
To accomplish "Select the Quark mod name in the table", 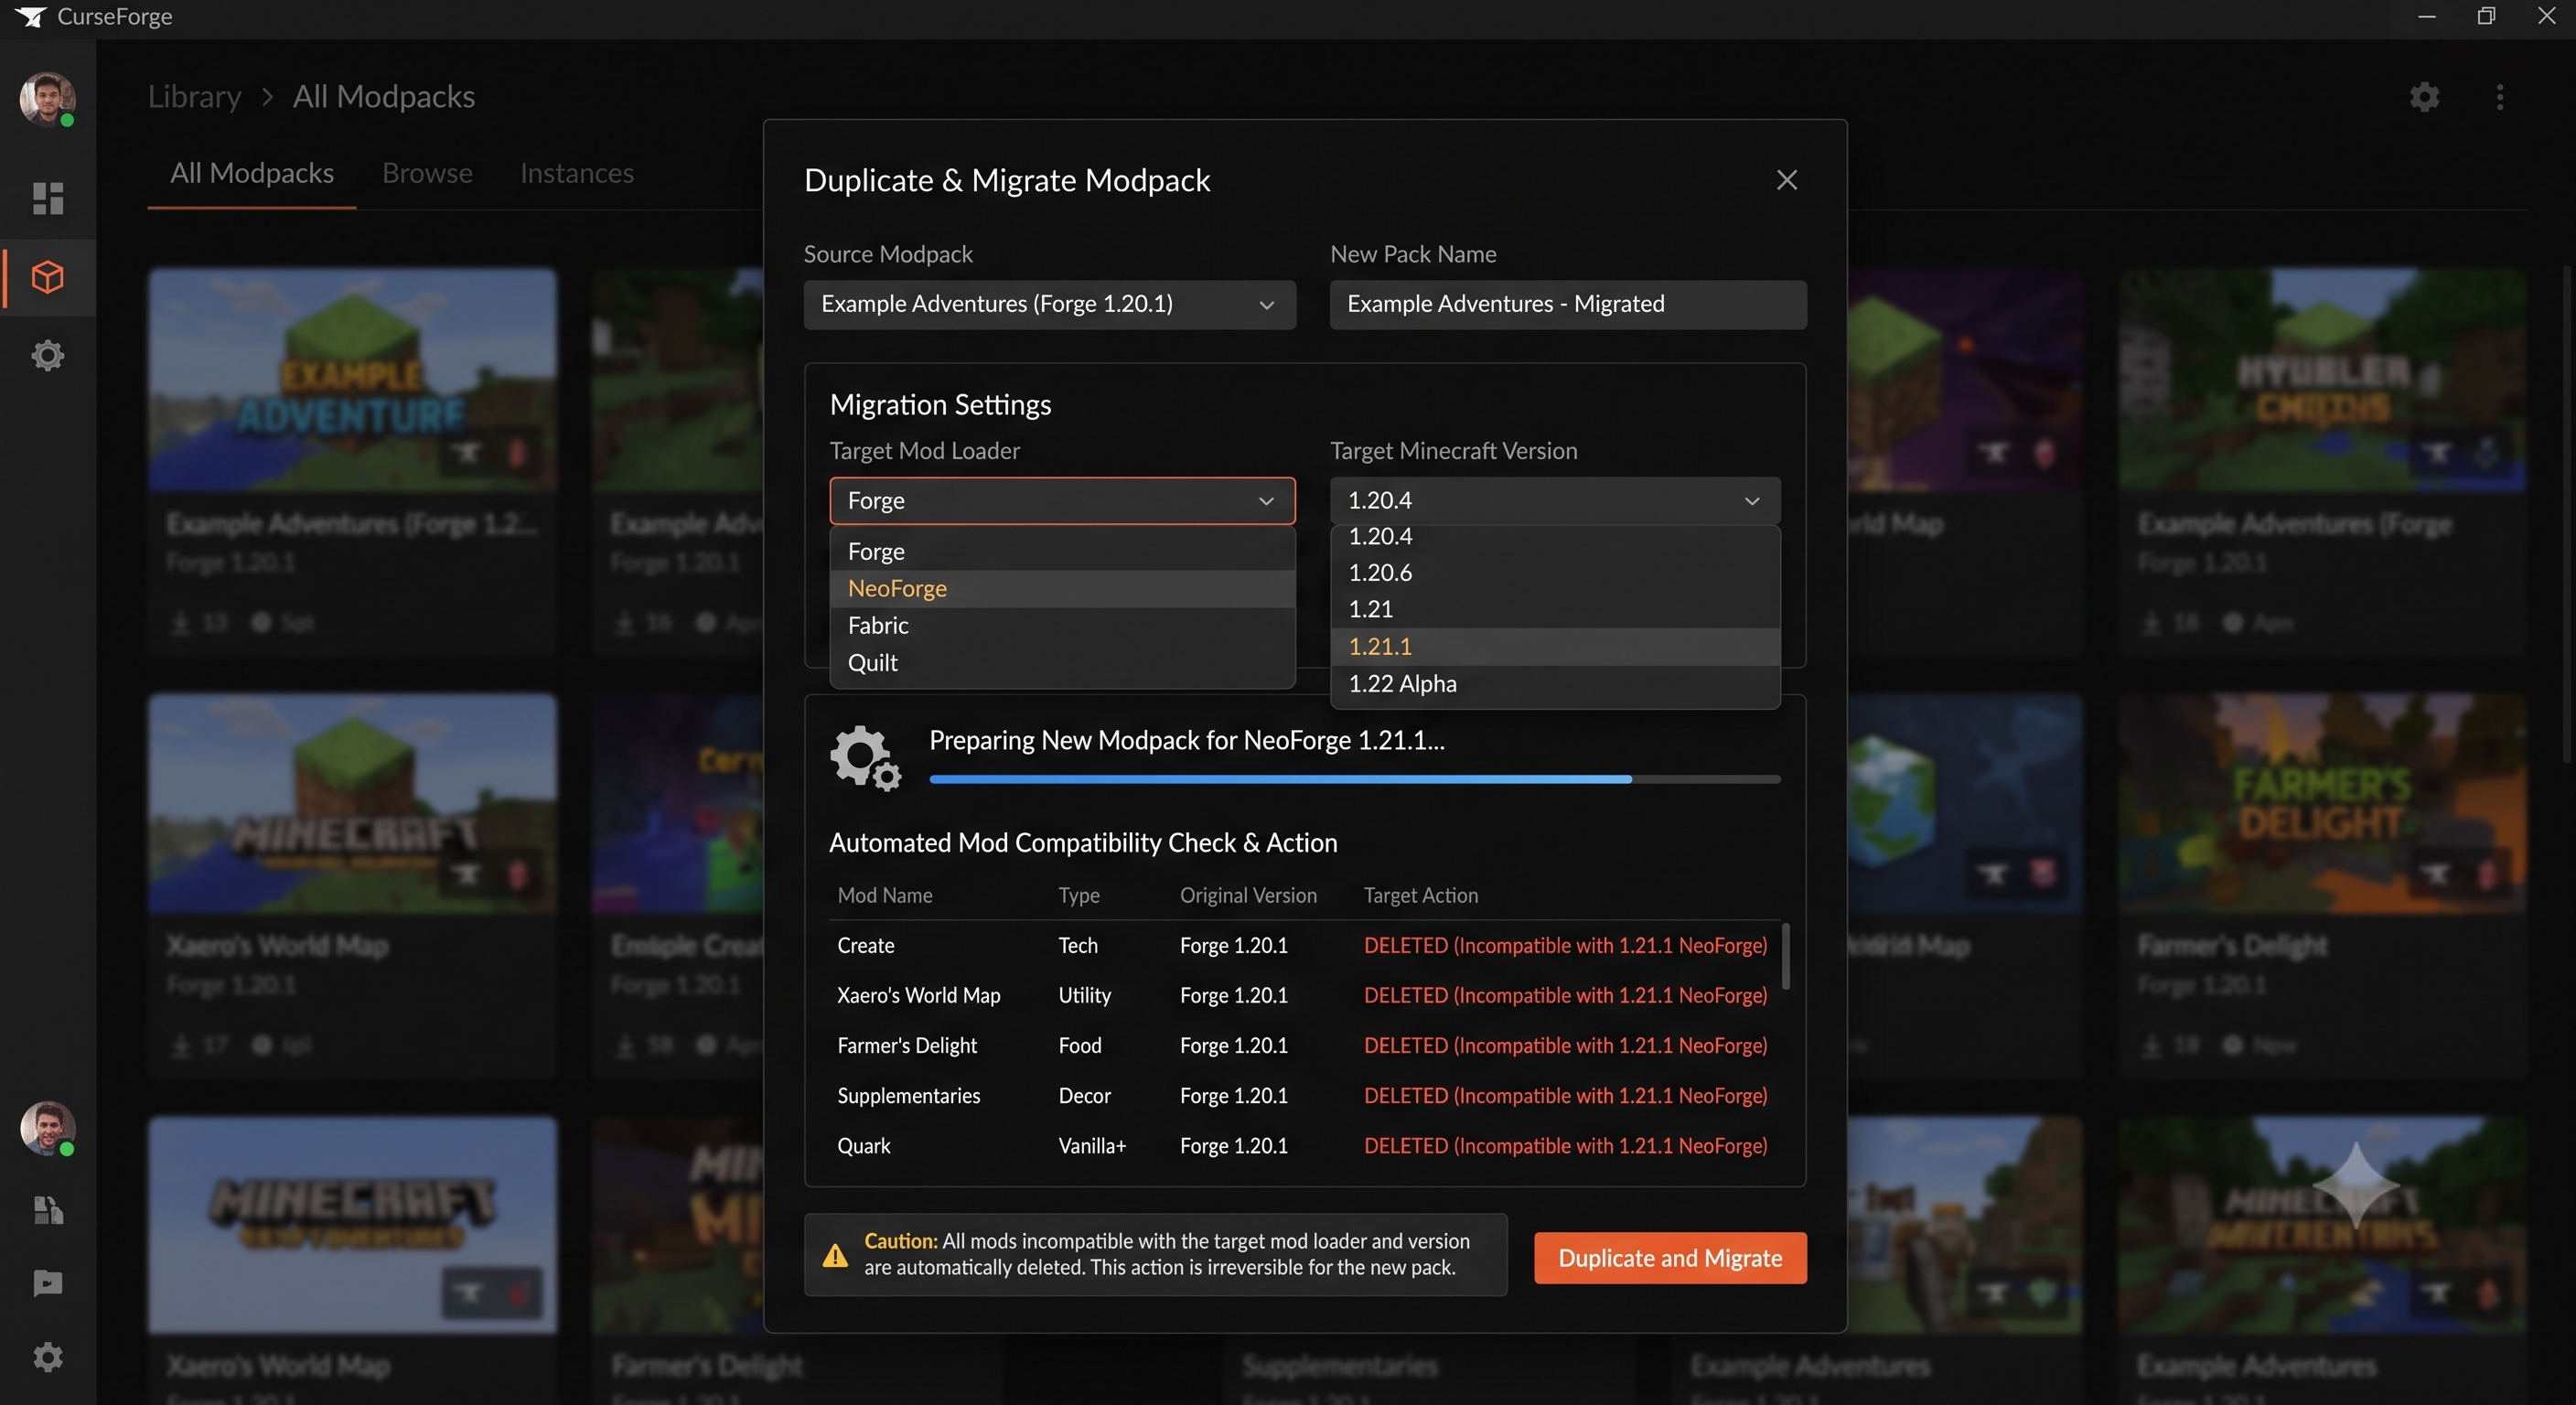I will click(x=864, y=1146).
